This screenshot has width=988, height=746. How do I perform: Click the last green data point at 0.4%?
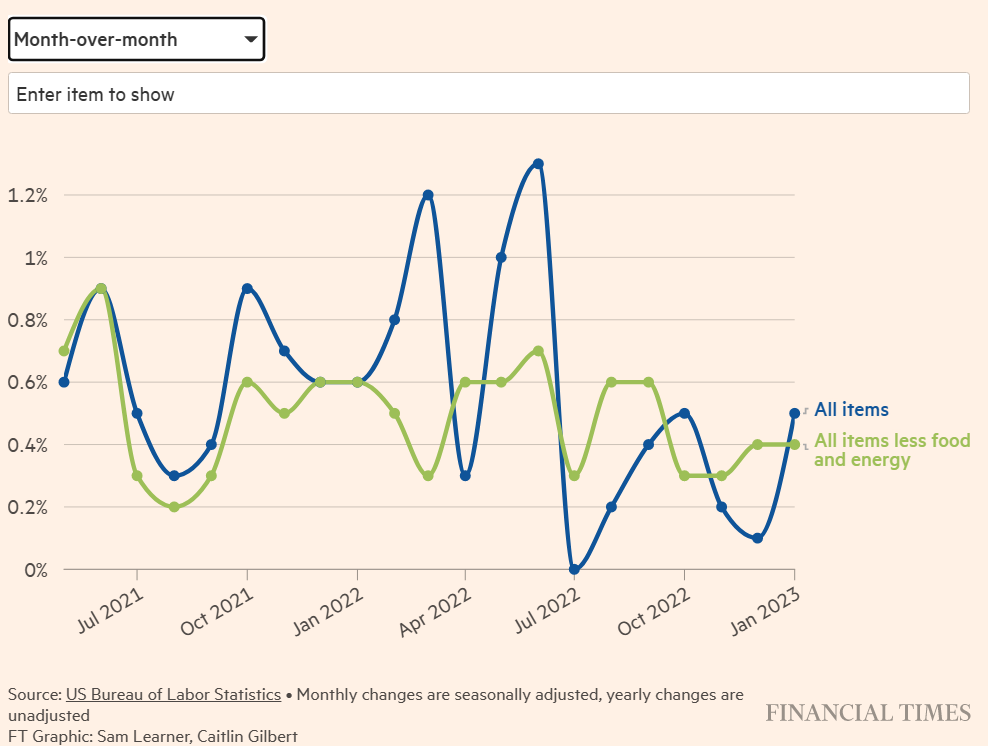(x=795, y=446)
